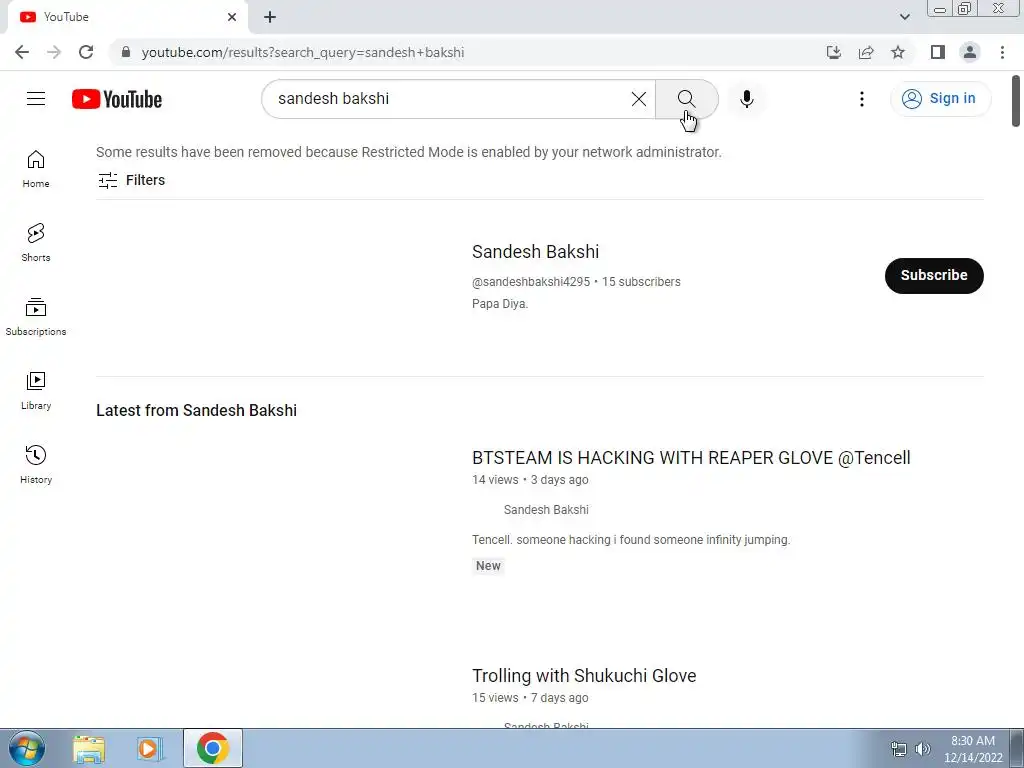The height and width of the screenshot is (768, 1024).
Task: Open Home in the sidebar
Action: pos(36,169)
